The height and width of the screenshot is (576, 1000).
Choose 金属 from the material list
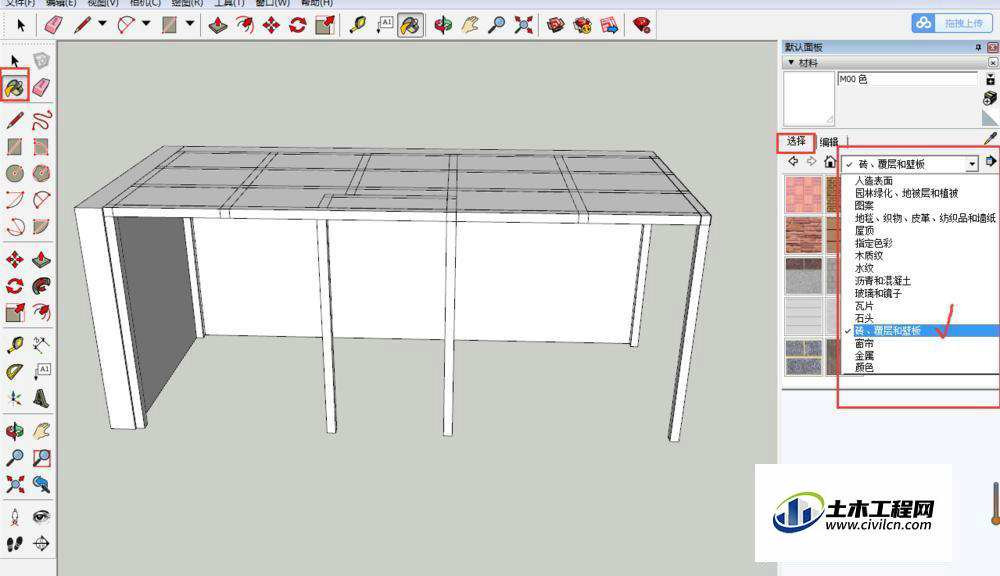coord(864,355)
